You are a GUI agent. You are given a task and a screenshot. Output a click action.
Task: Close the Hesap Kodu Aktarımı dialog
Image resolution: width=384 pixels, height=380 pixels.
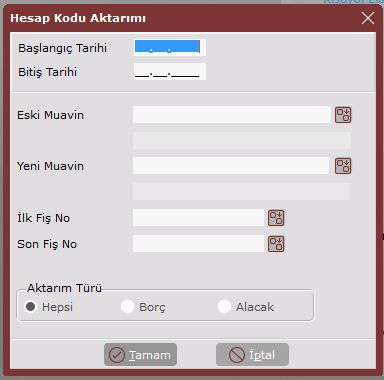(368, 18)
